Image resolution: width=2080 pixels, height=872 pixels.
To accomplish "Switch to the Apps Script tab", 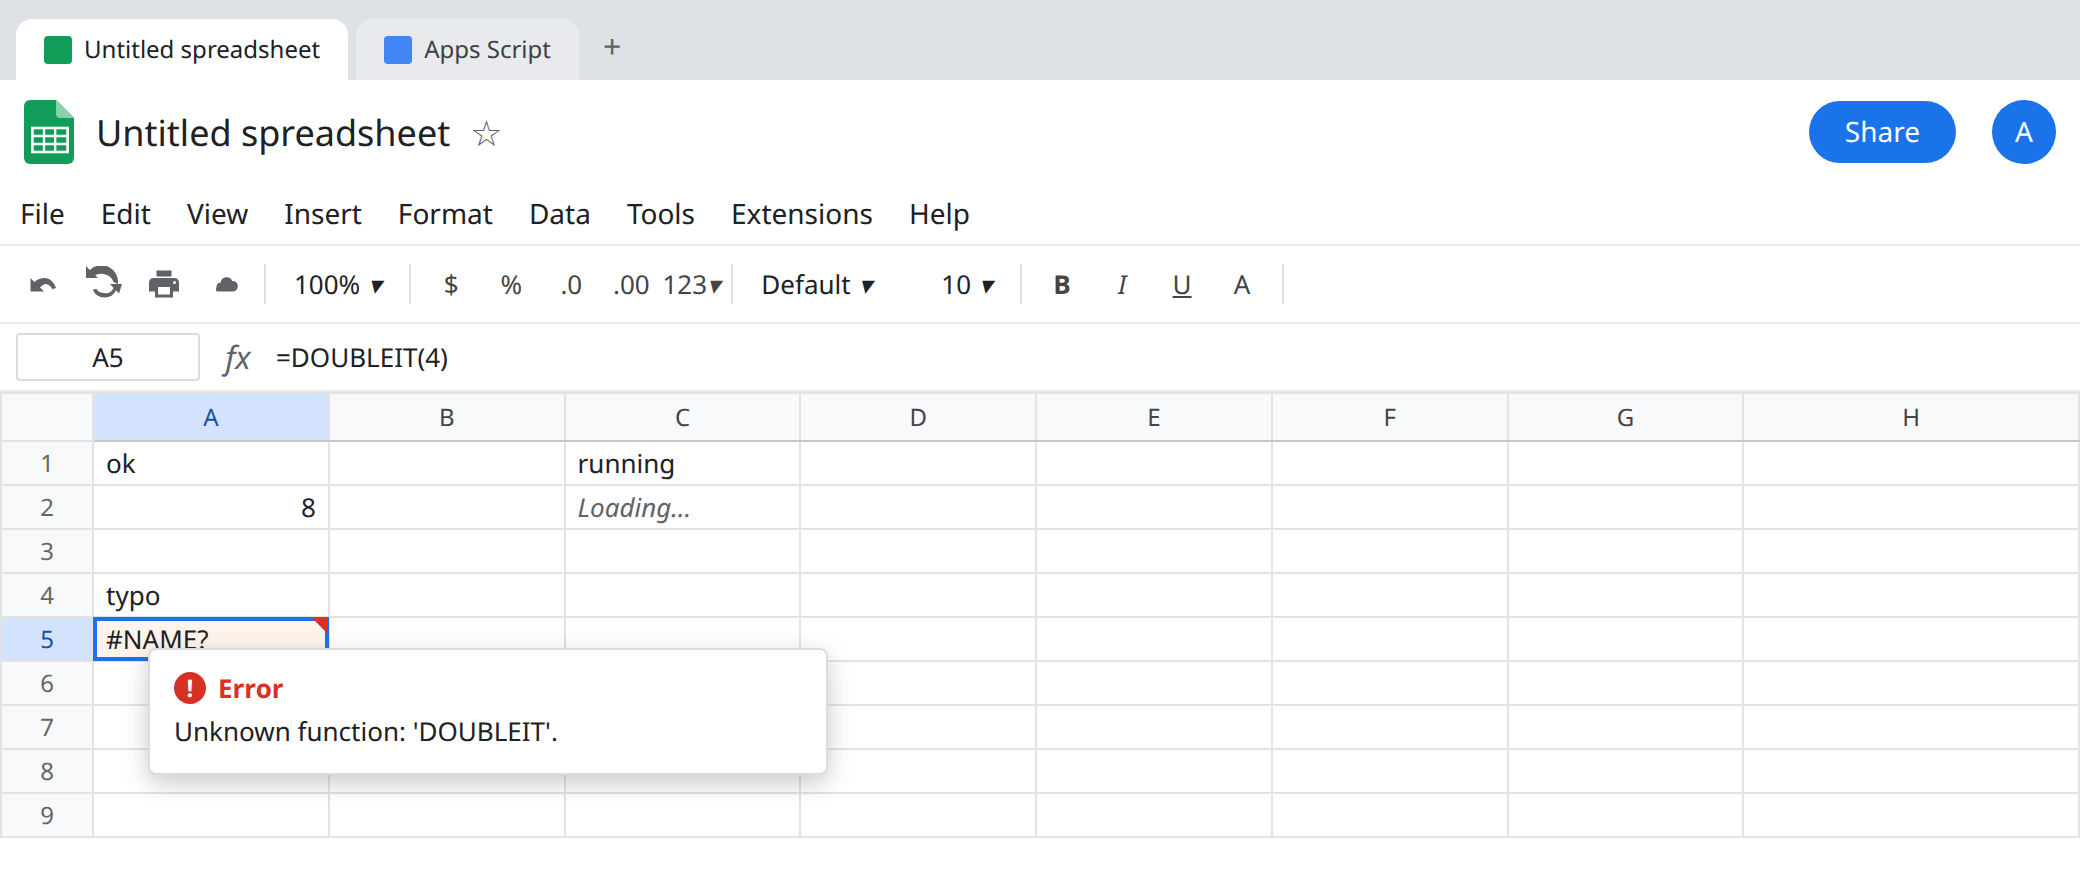I will [x=468, y=49].
